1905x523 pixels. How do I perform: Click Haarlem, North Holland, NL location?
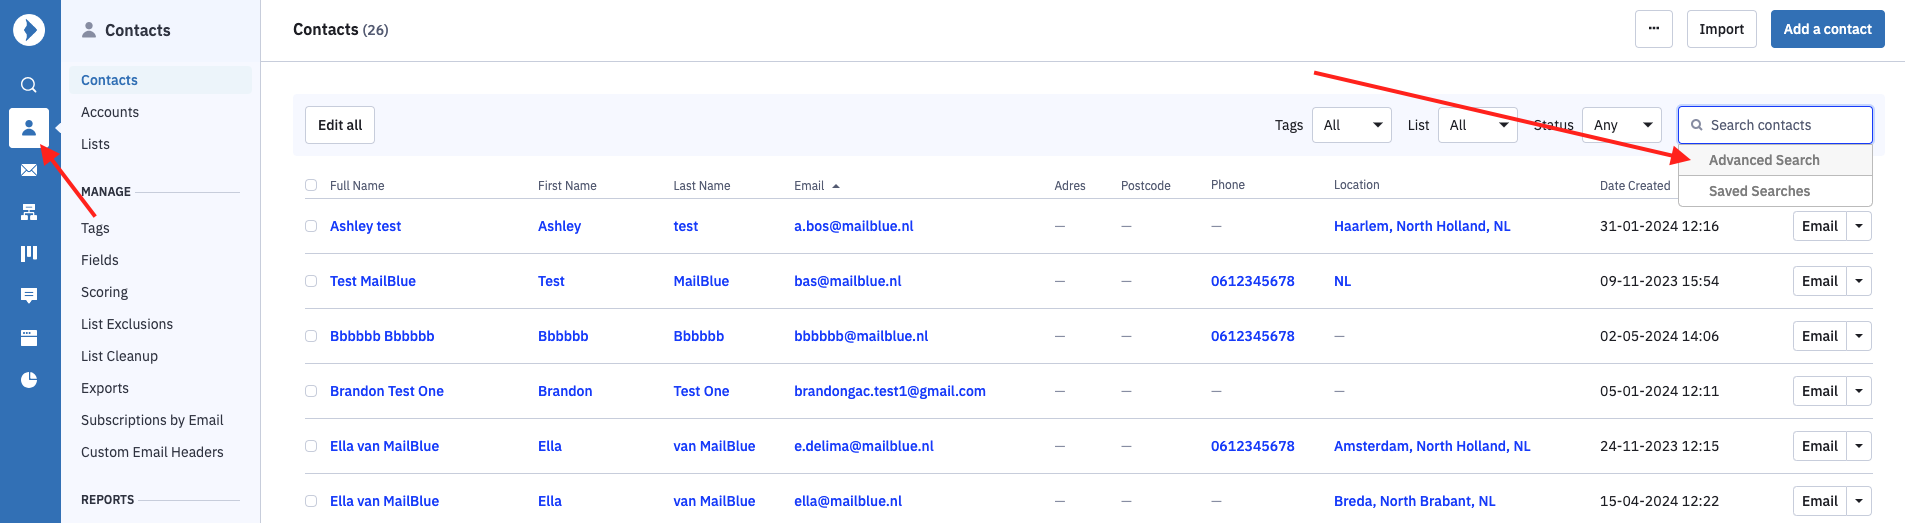tap(1422, 226)
